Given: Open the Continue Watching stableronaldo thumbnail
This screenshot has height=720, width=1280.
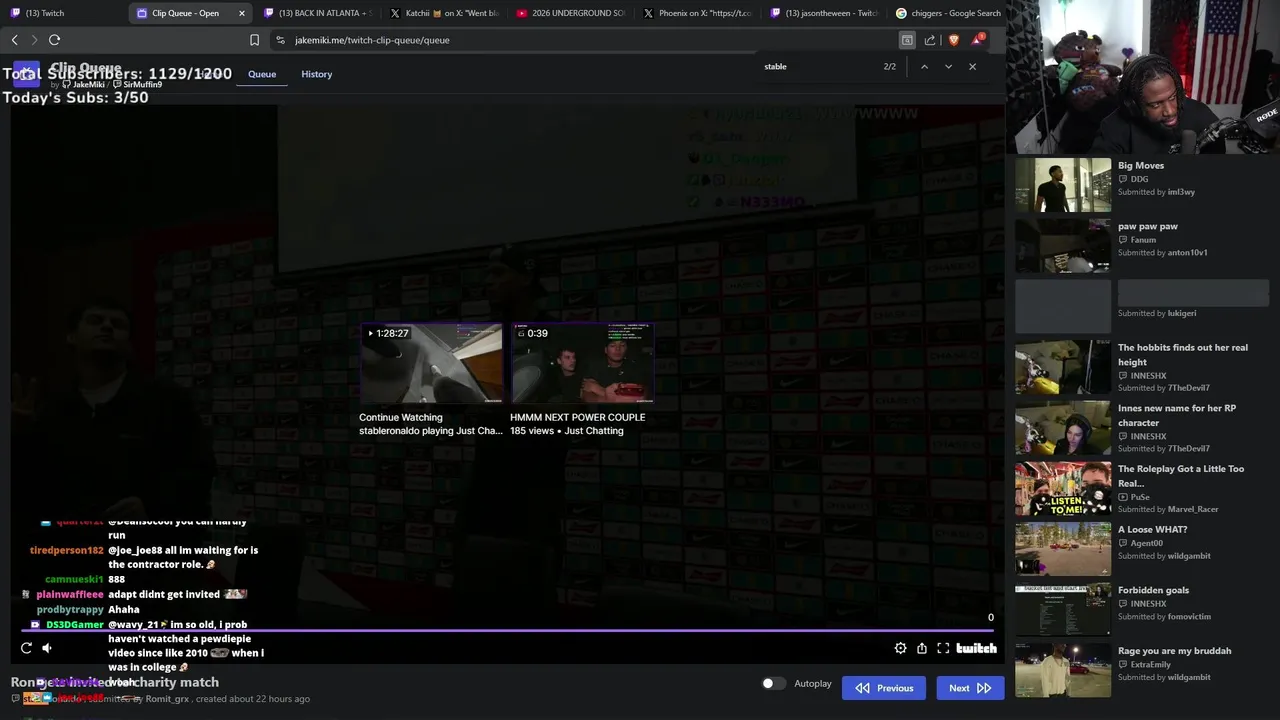Looking at the screenshot, I should (431, 363).
